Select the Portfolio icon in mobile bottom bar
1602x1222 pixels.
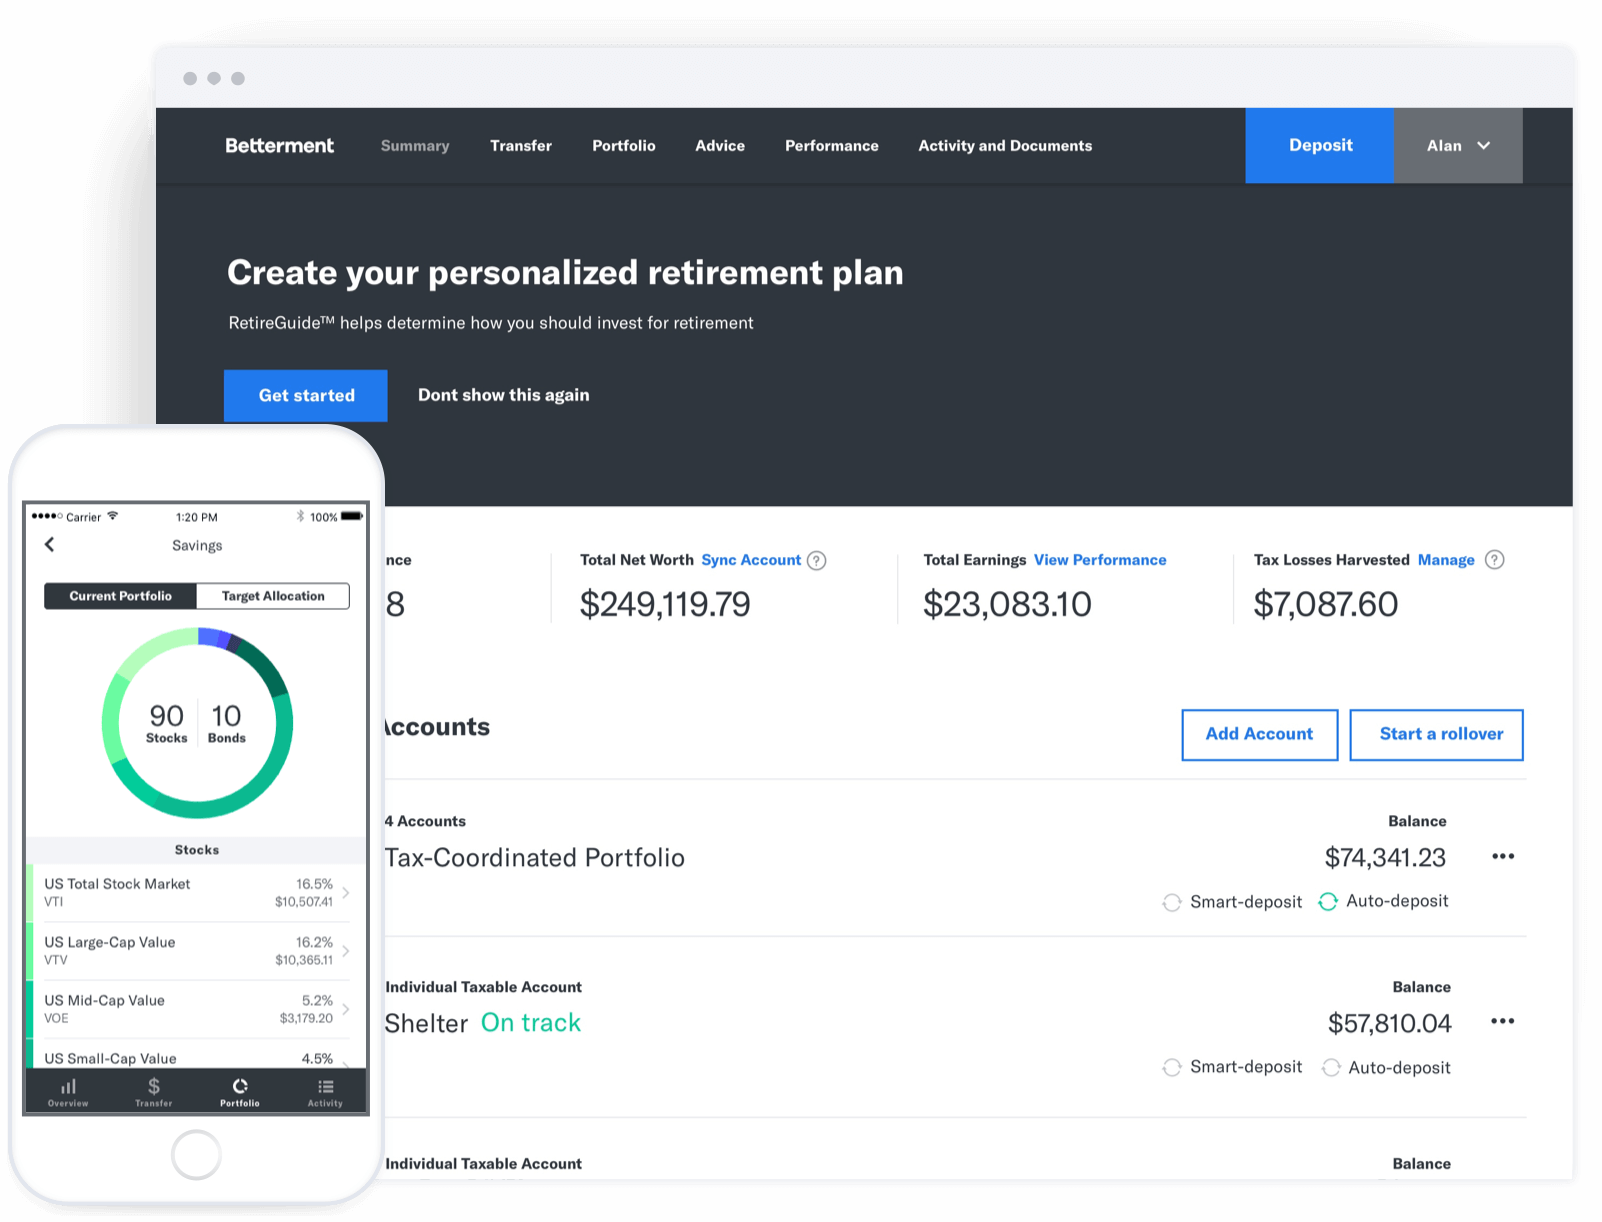click(240, 1091)
